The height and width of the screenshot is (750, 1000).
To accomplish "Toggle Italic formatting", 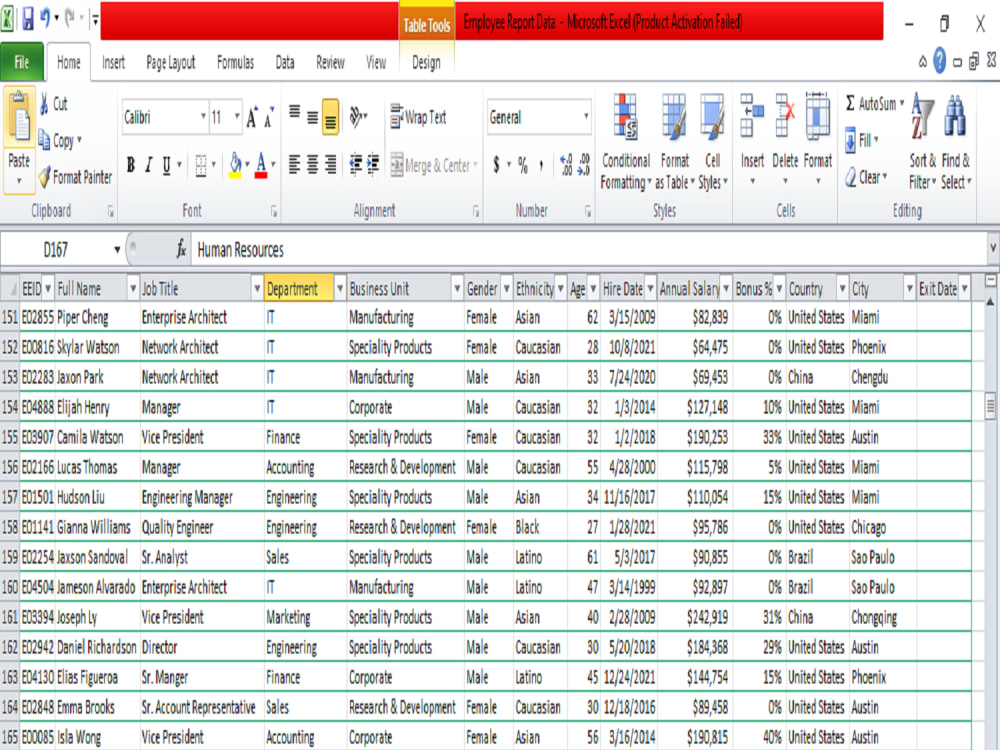I will (x=149, y=165).
